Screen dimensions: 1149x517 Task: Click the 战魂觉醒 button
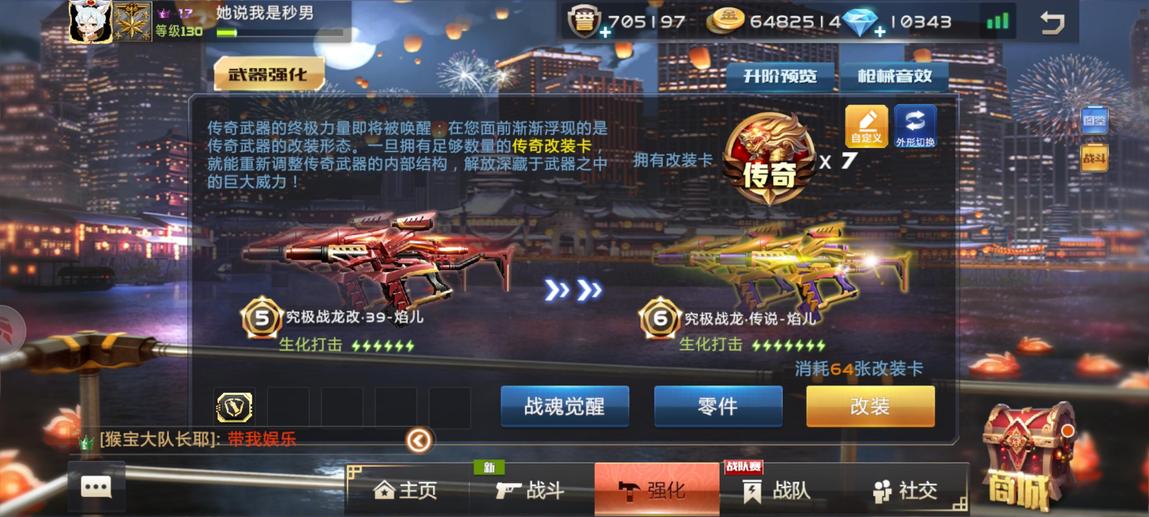coord(565,406)
